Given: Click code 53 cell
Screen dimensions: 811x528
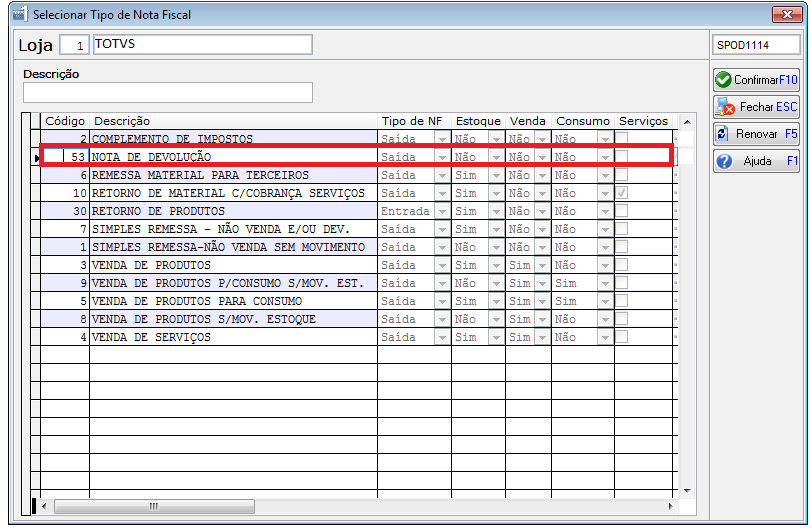Looking at the screenshot, I should pos(65,157).
